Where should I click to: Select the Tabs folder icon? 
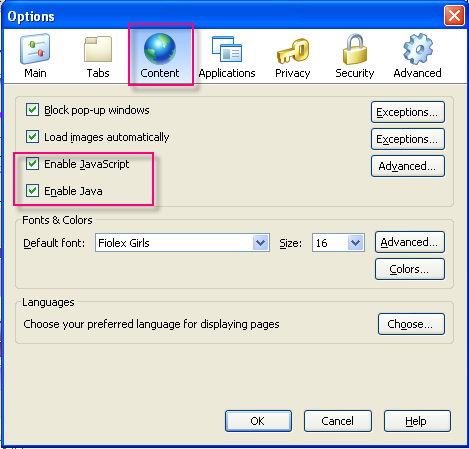(x=98, y=49)
